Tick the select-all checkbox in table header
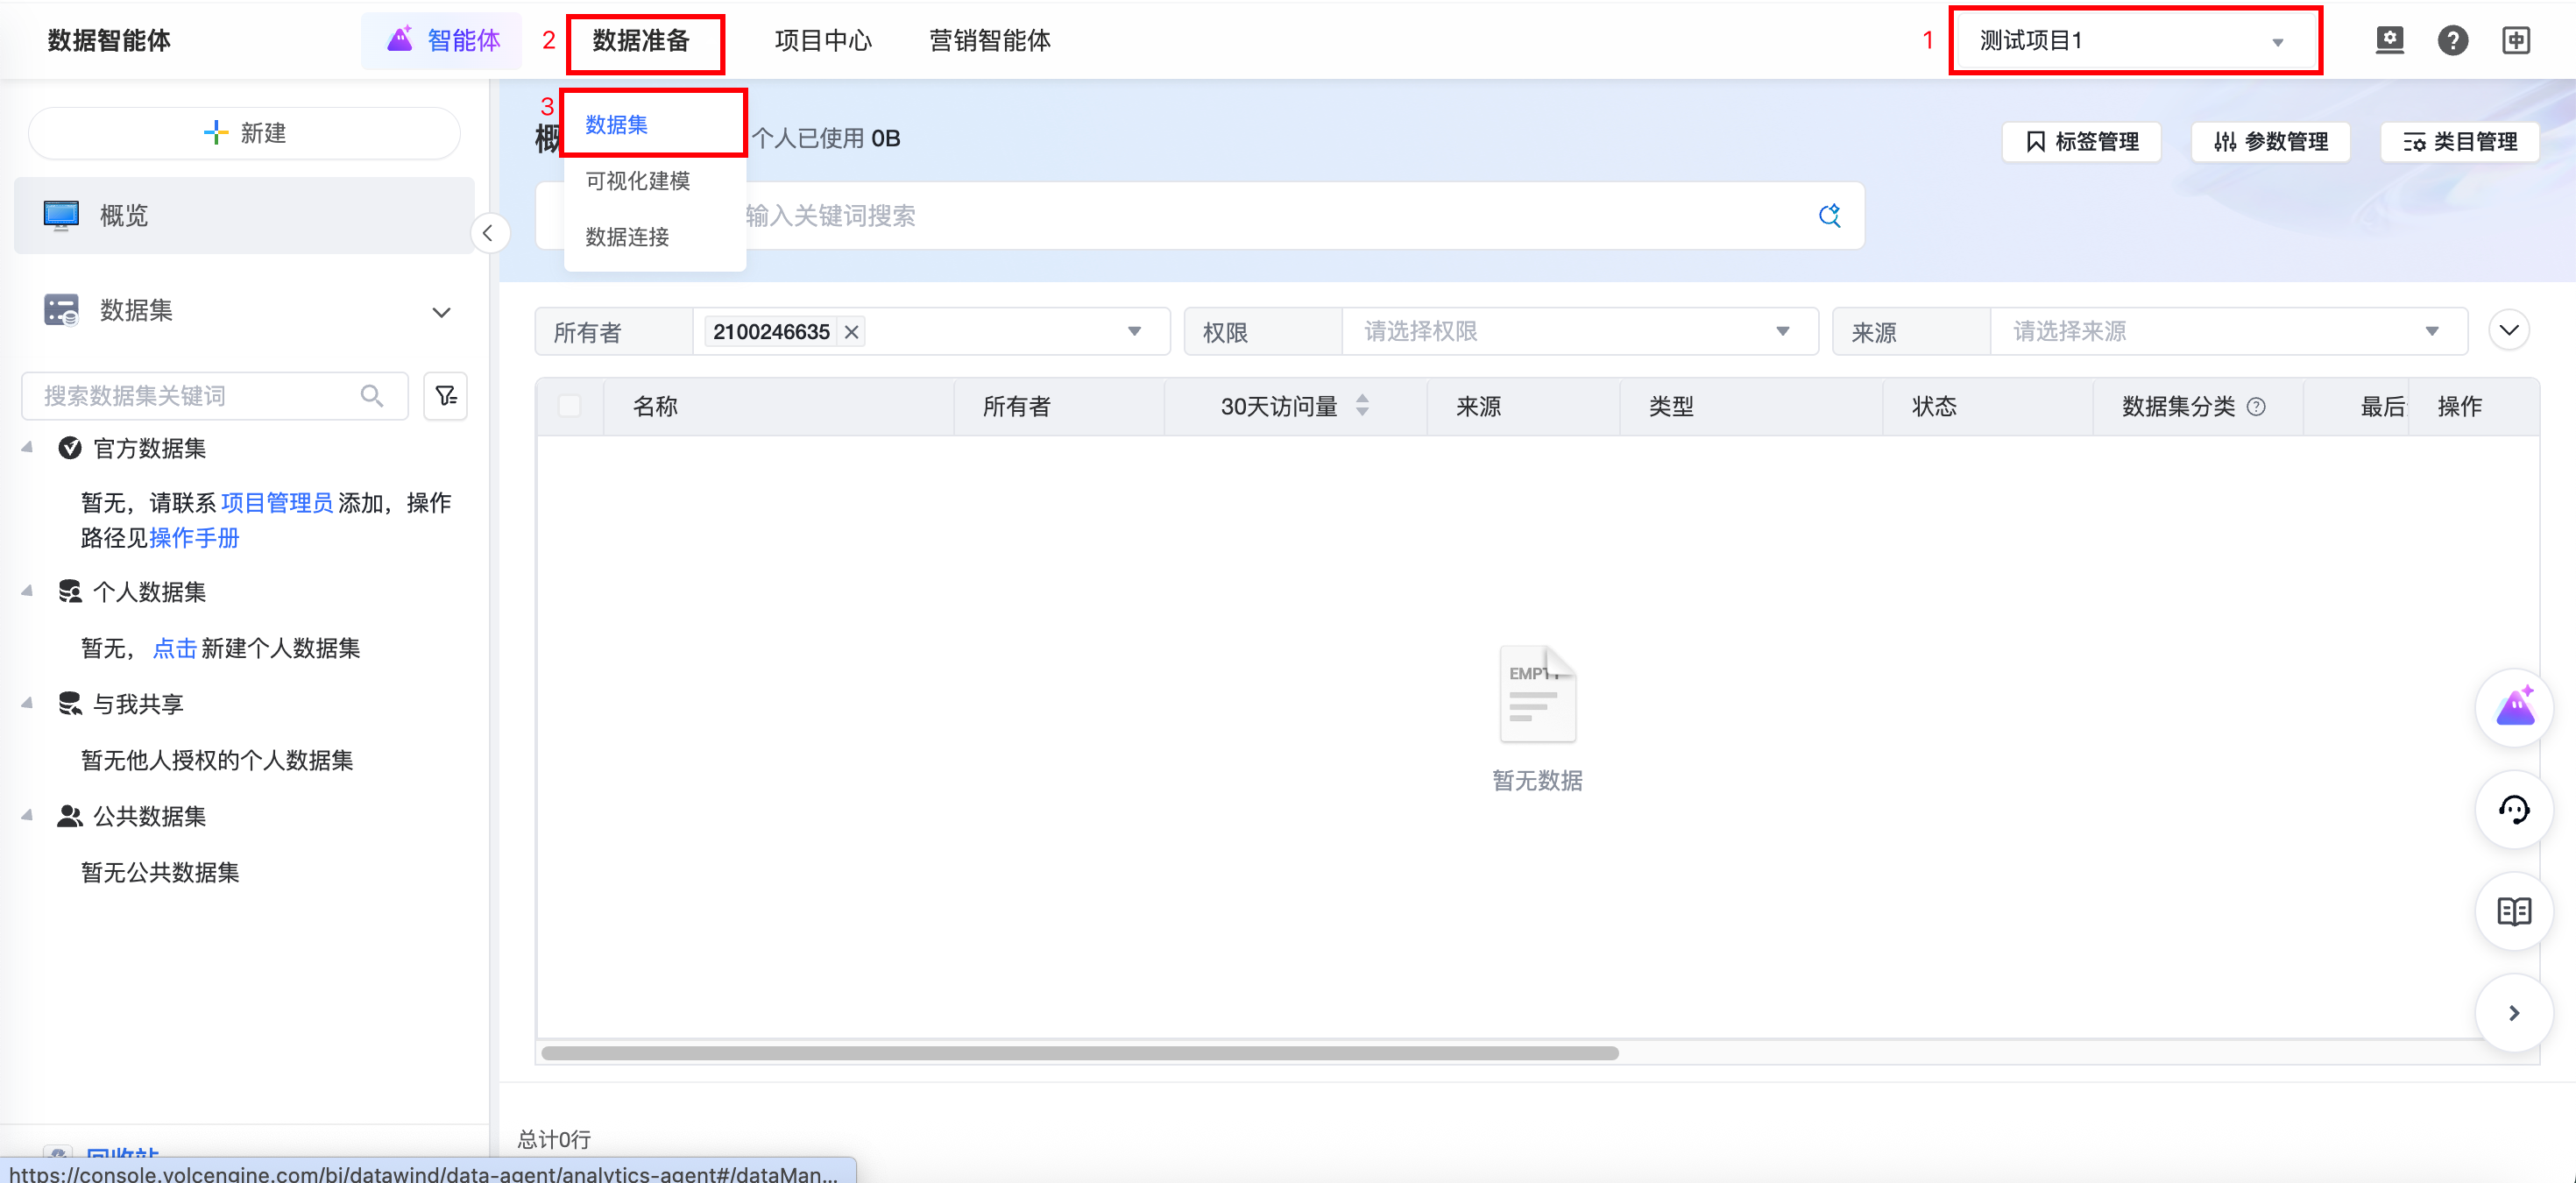Viewport: 2576px width, 1183px height. 569,406
